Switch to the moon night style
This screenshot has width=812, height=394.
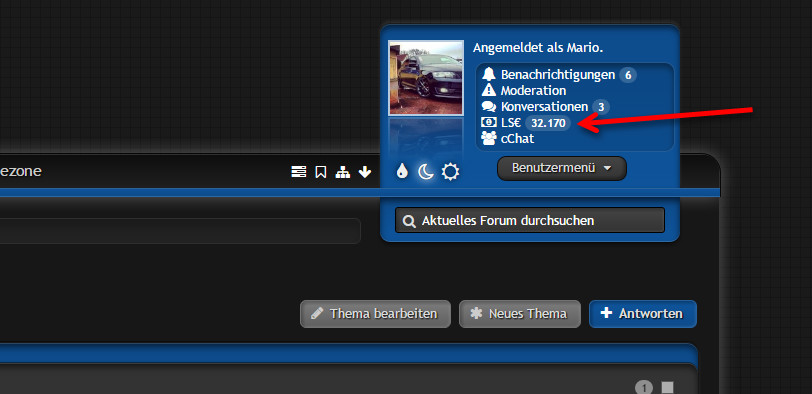pyautogui.click(x=426, y=171)
